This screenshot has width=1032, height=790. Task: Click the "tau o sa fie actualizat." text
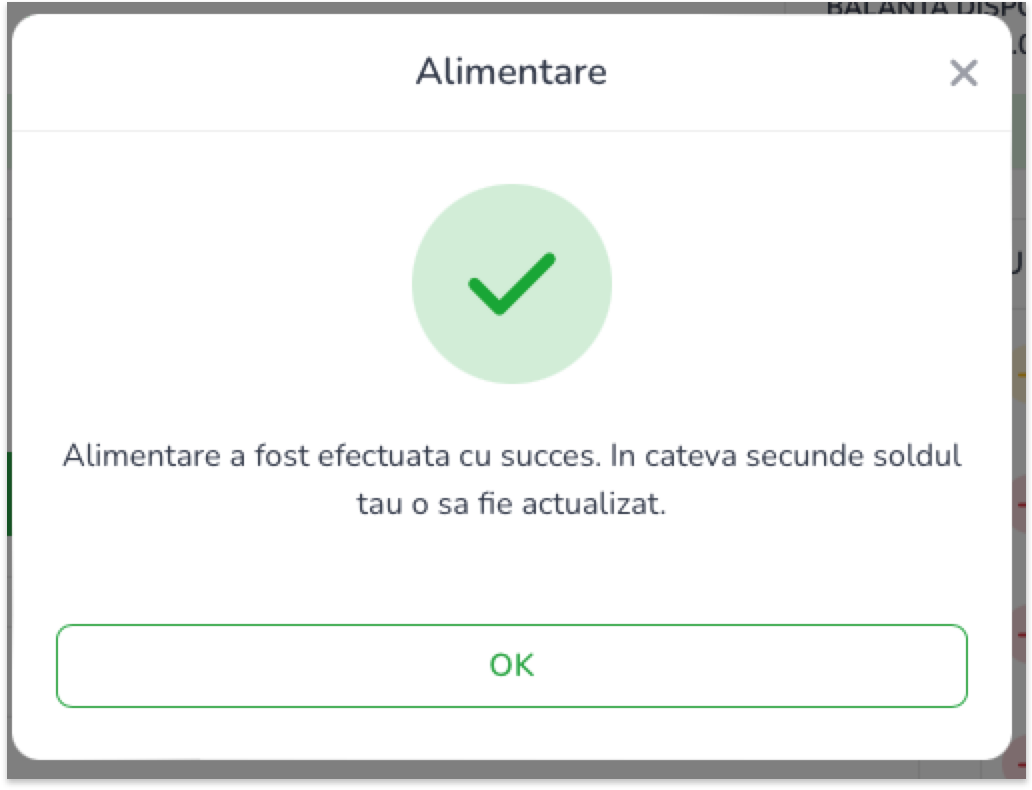(x=511, y=504)
